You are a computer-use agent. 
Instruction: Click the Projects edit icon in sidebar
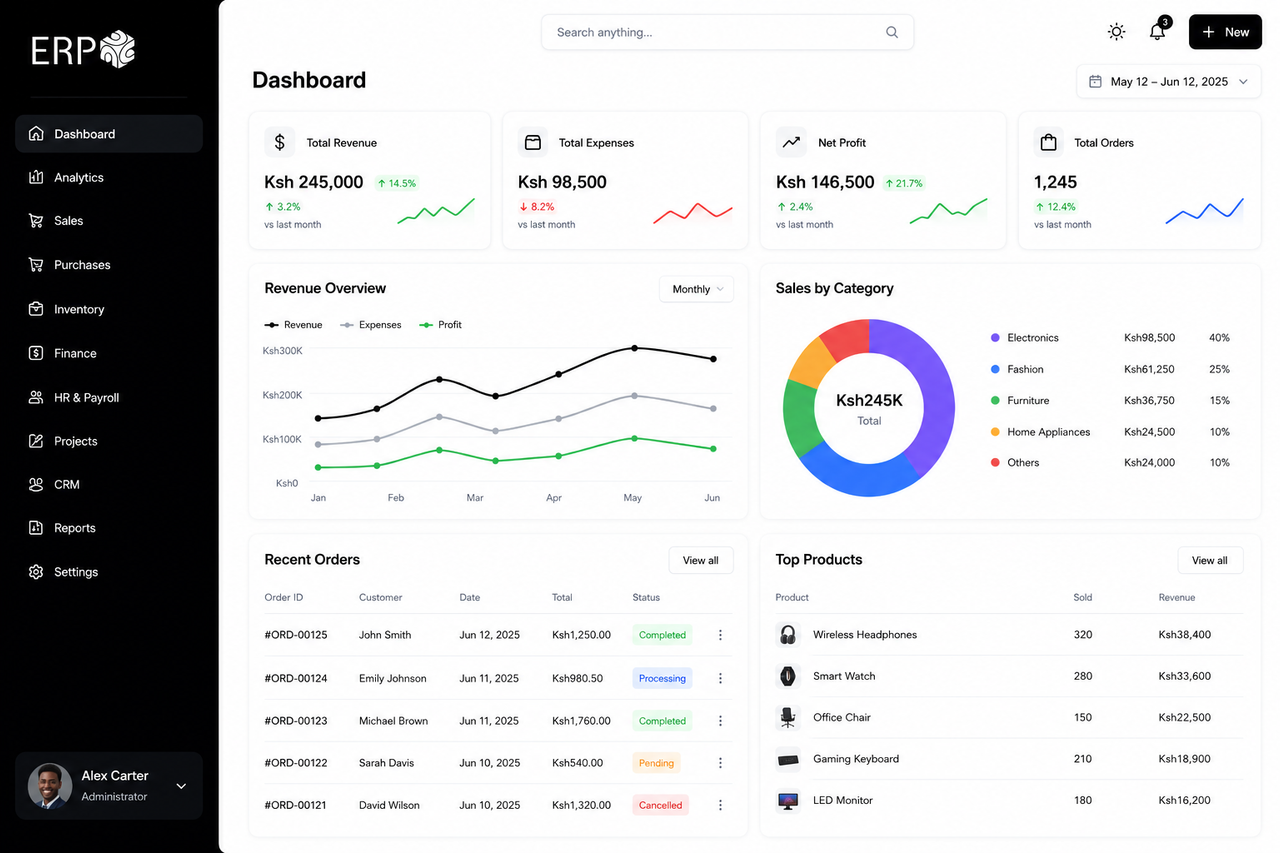pos(36,441)
